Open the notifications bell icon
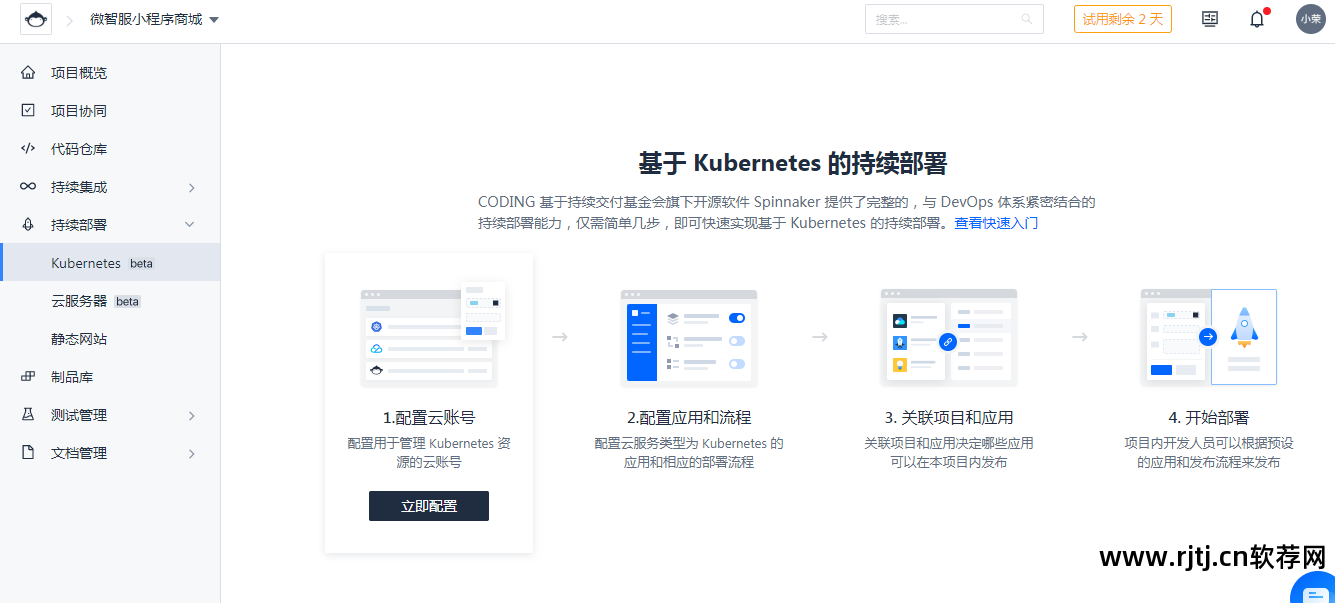This screenshot has height=603, width=1335. pos(1257,19)
